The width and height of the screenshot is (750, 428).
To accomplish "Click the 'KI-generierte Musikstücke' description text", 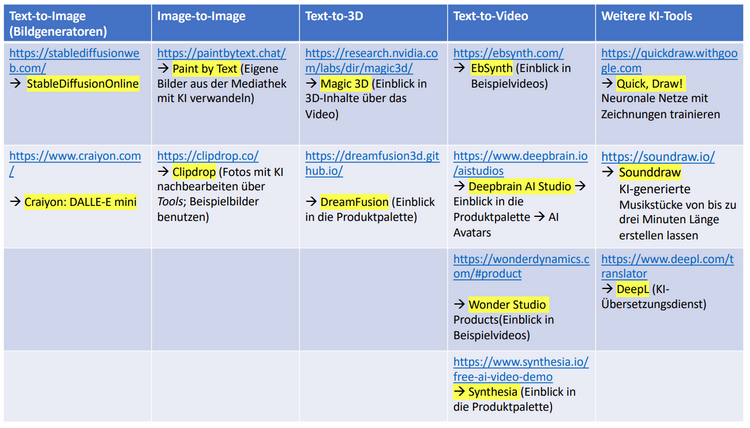I will coord(677,212).
